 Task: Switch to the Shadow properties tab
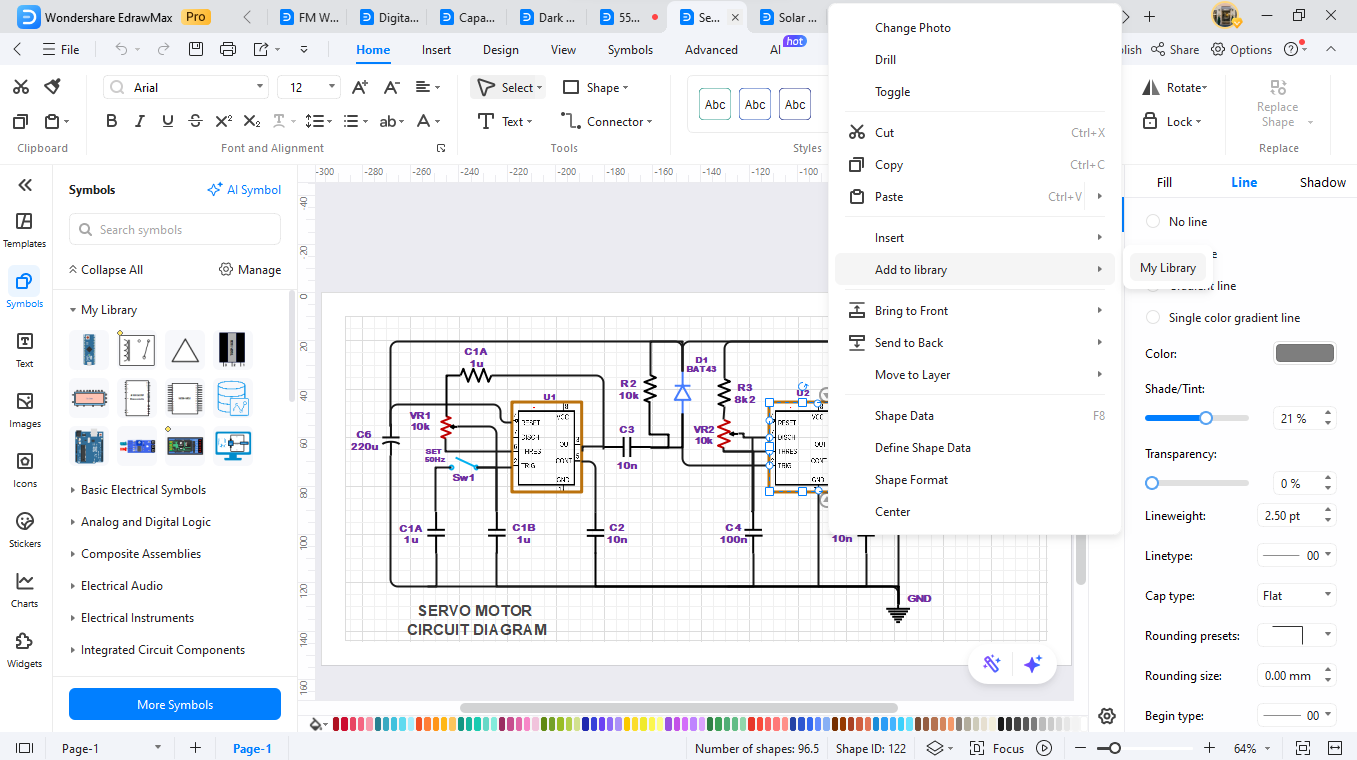(x=1322, y=182)
